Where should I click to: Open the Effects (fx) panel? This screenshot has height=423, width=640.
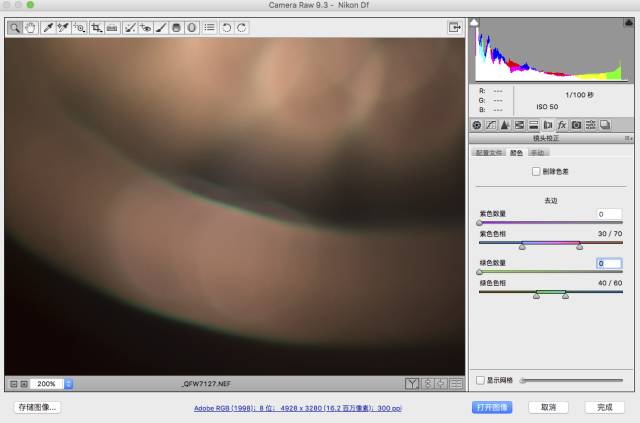click(x=562, y=125)
